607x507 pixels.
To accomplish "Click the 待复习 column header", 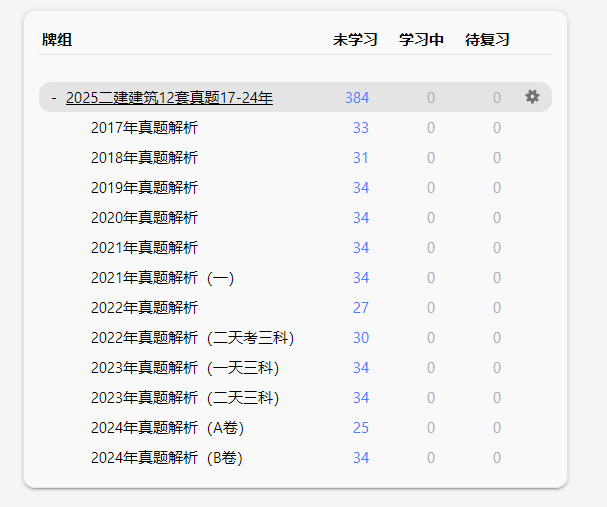I will coord(487,40).
